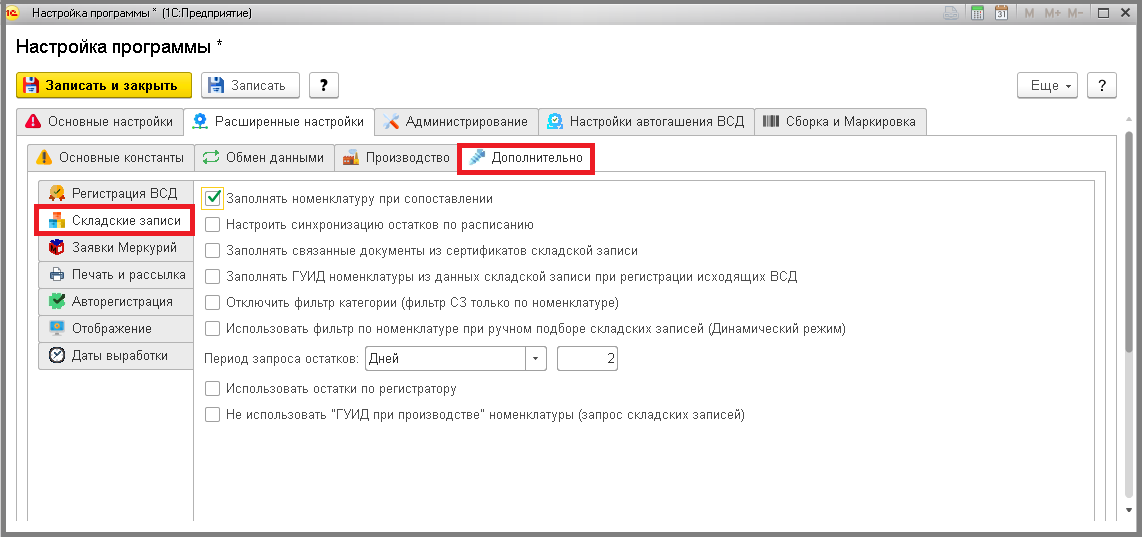
Task: Check Не использовать ГУИД при производстве
Action: tap(212, 415)
